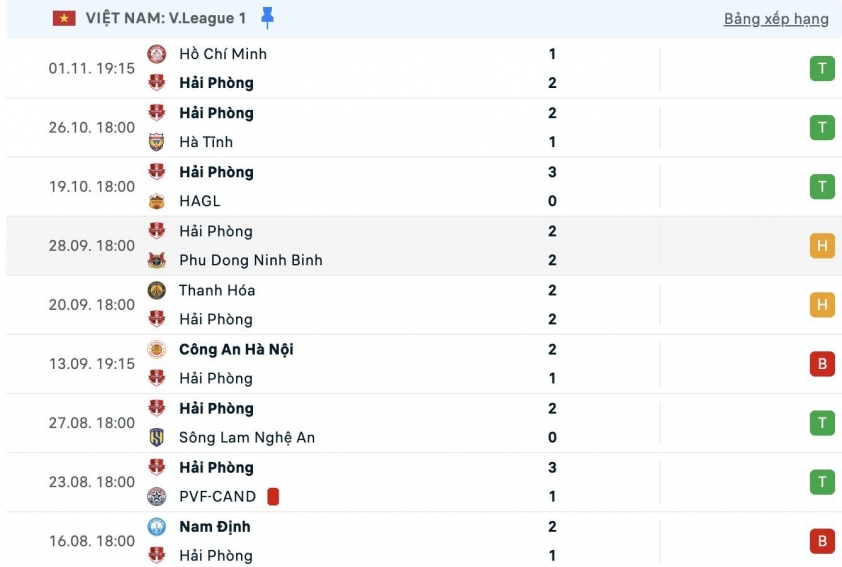Screen dimensions: 842x567
Task: Select the Hải Phòng vs Hà Tĩnh match row
Action: tap(400, 128)
